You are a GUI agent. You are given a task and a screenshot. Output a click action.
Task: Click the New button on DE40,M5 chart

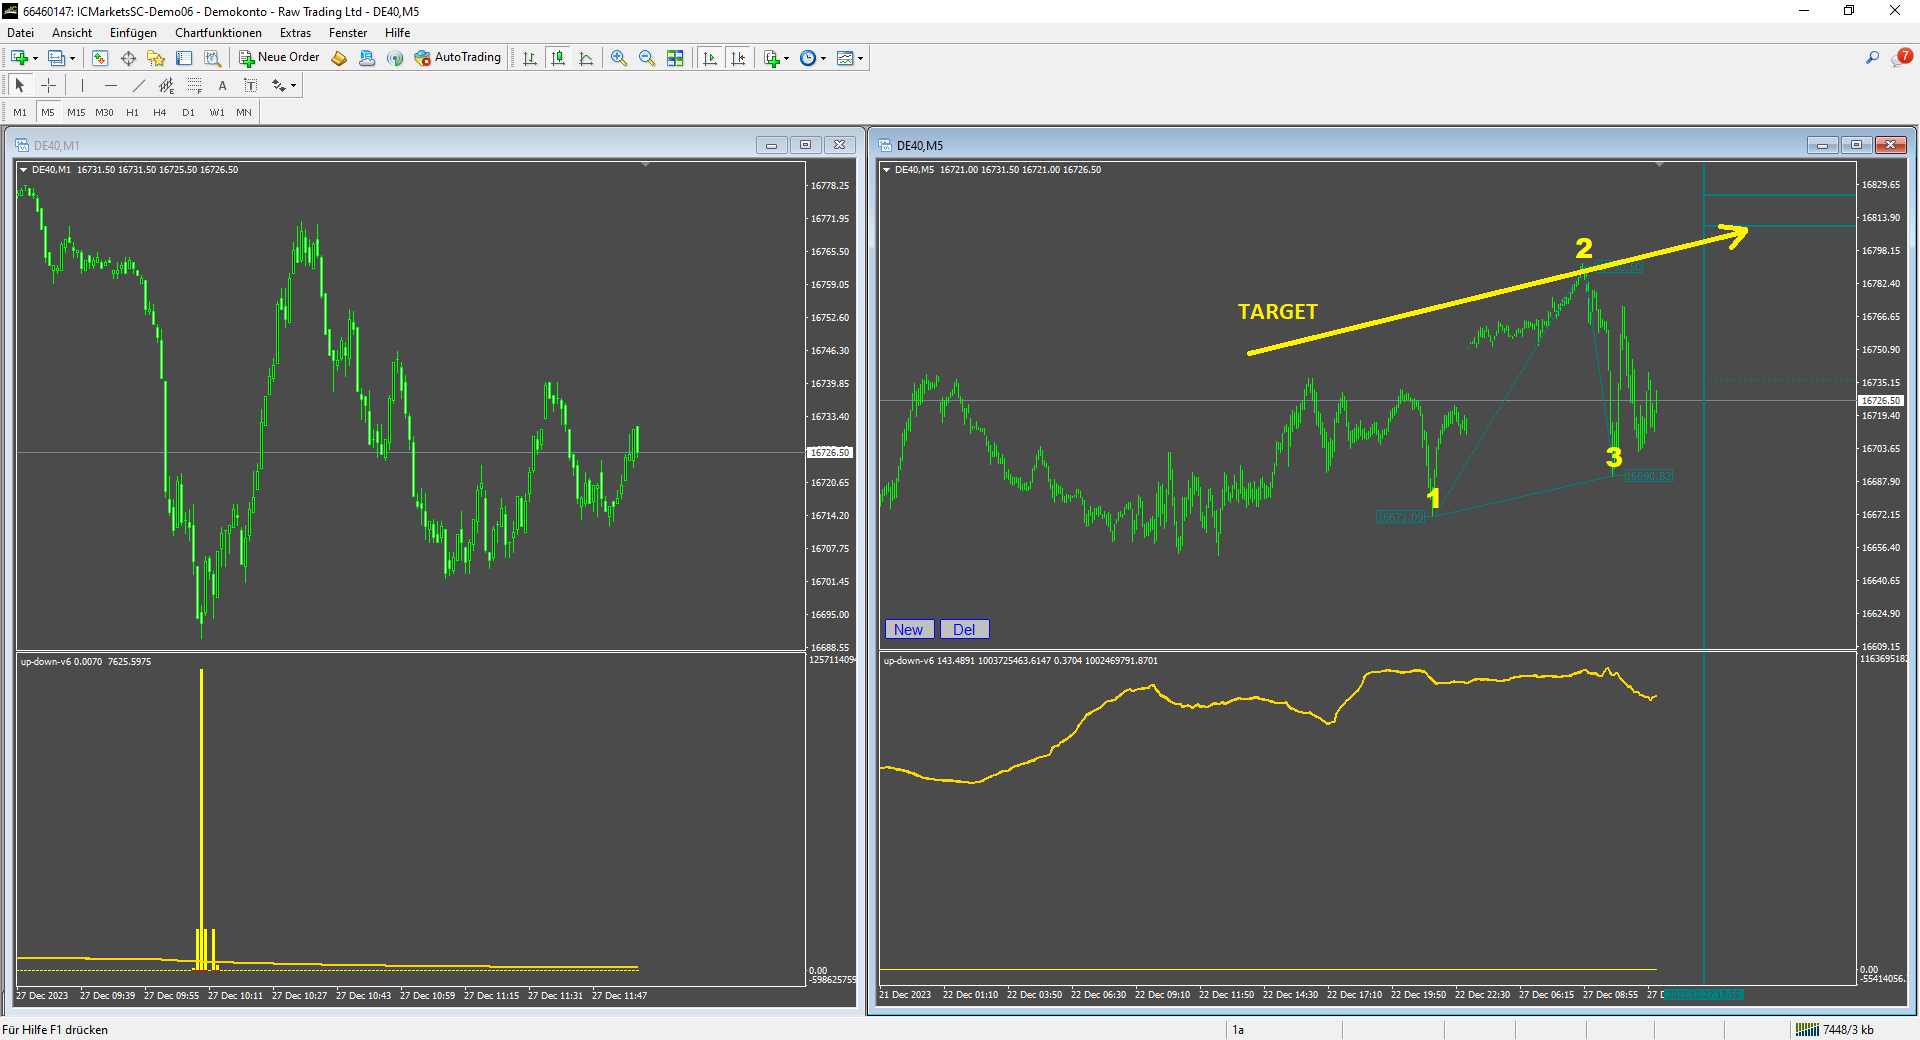[909, 629]
